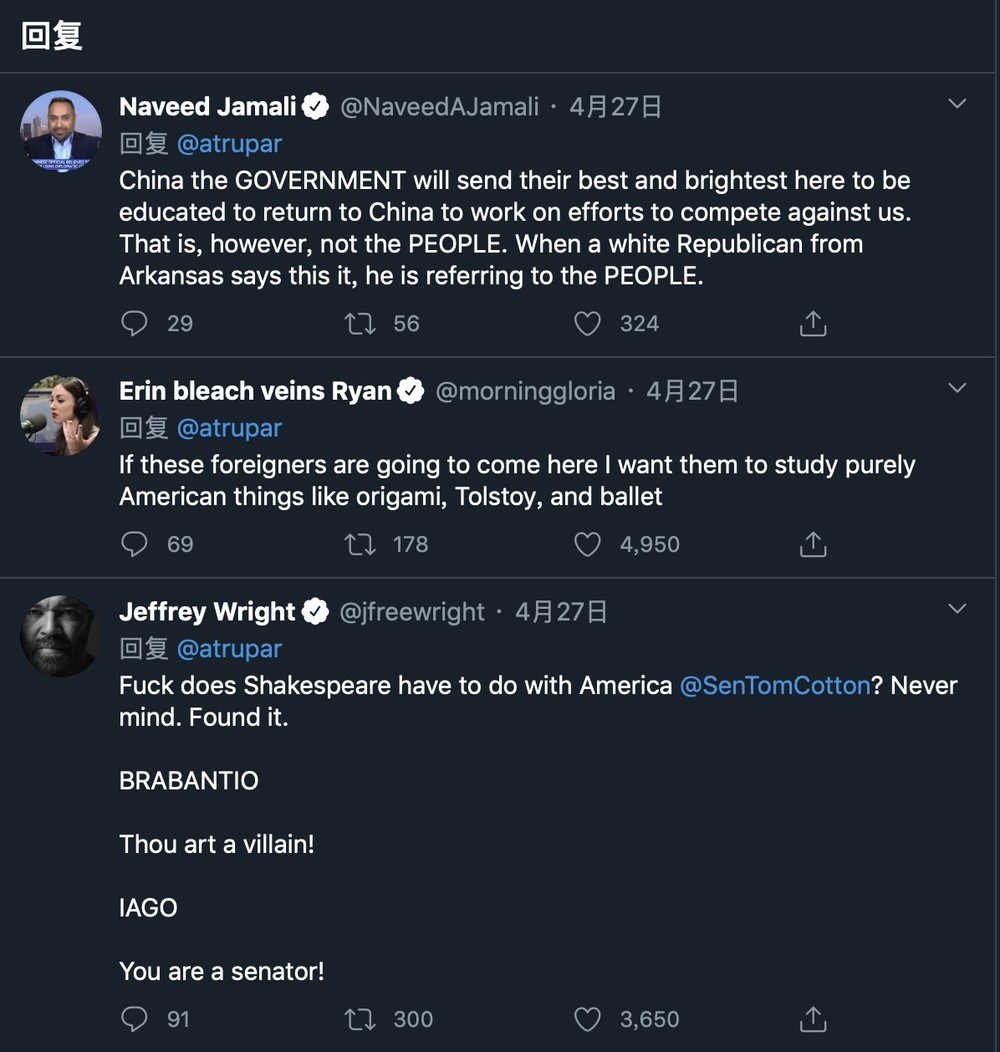Screen dimensions: 1000x1052
Task: Open @atrupar link in Naveed Jamali's reply
Action: tap(229, 144)
